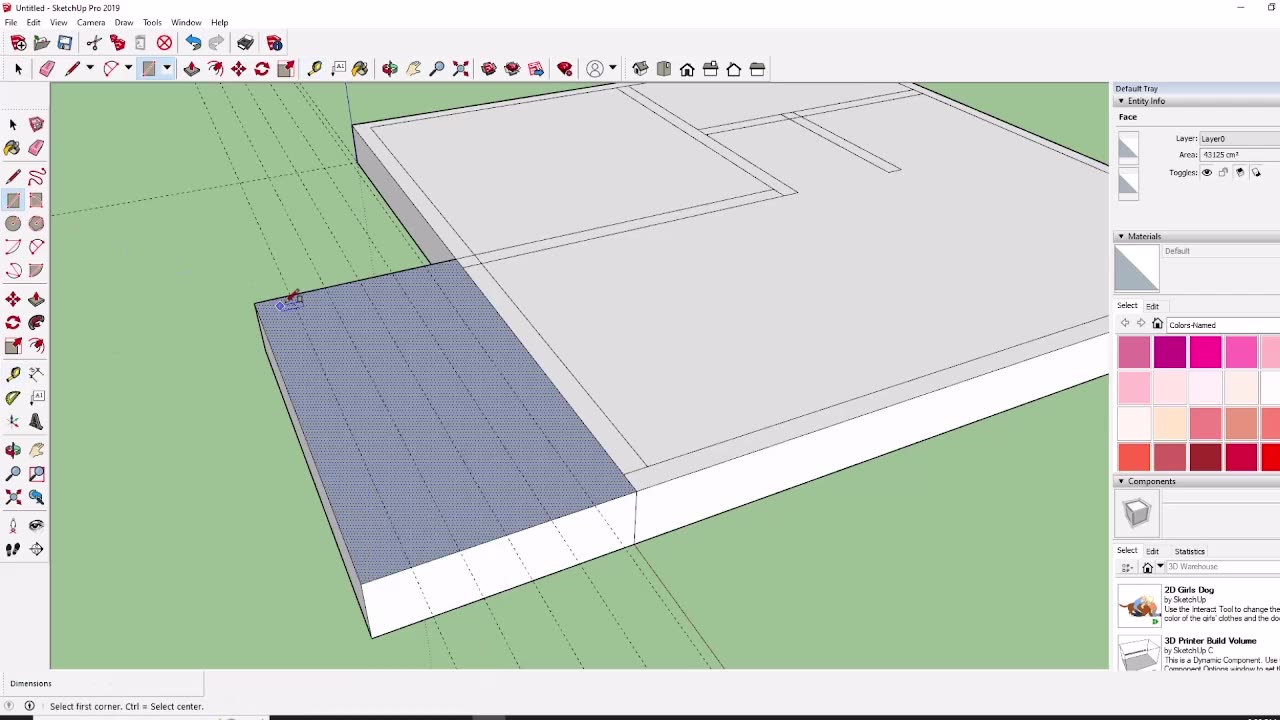The height and width of the screenshot is (720, 1280).
Task: Select the Rotate tool in top toolbar
Action: click(262, 69)
